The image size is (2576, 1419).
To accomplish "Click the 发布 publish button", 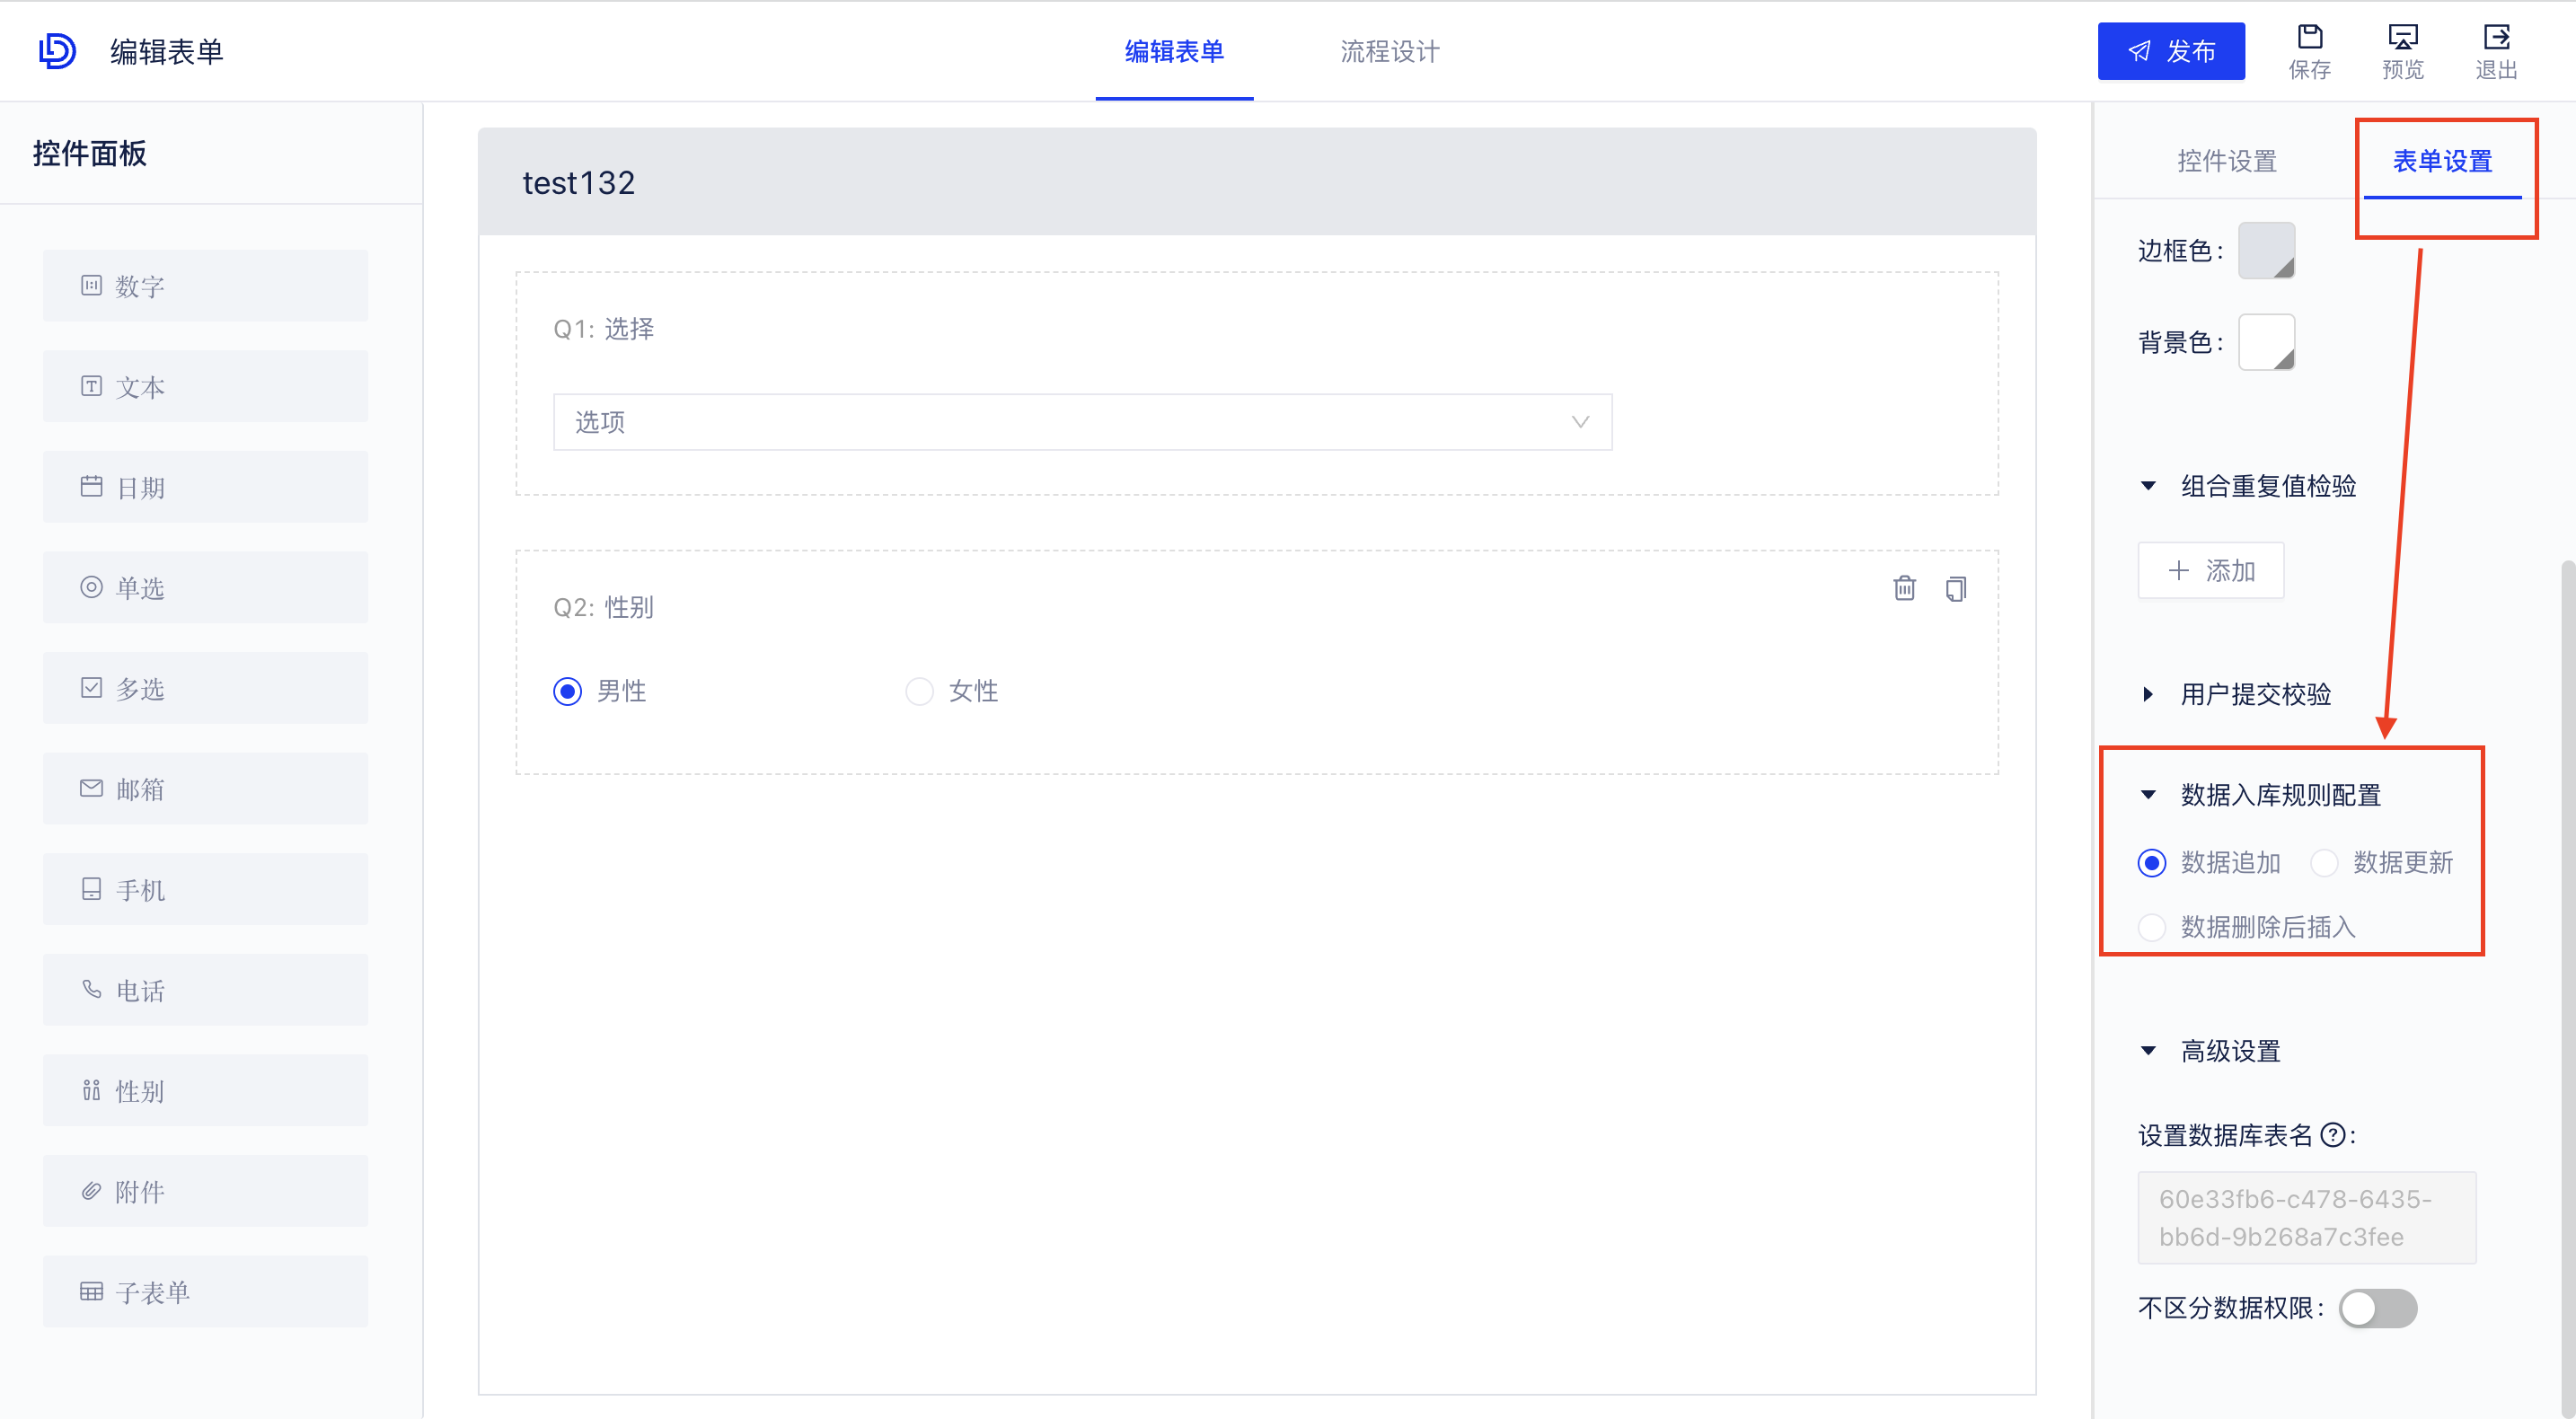I will click(x=2171, y=50).
